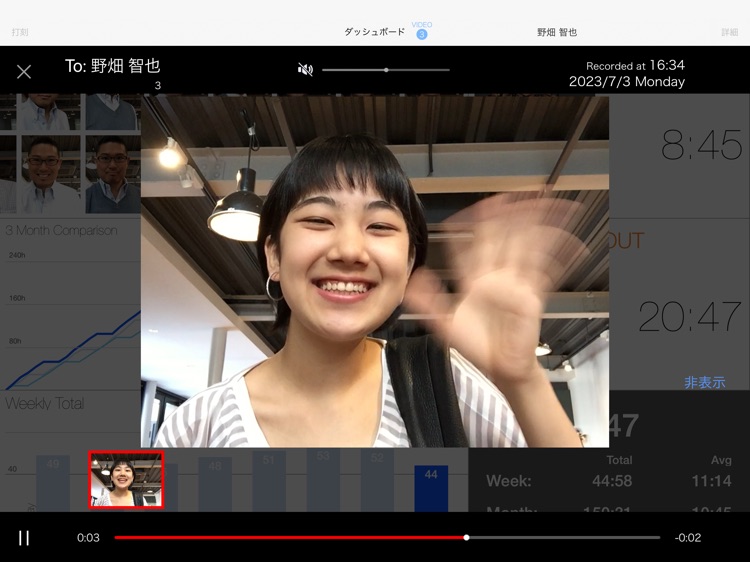Select the user name 野畑 智也 in the top bar
Screen dimensions: 750x562
pos(557,32)
